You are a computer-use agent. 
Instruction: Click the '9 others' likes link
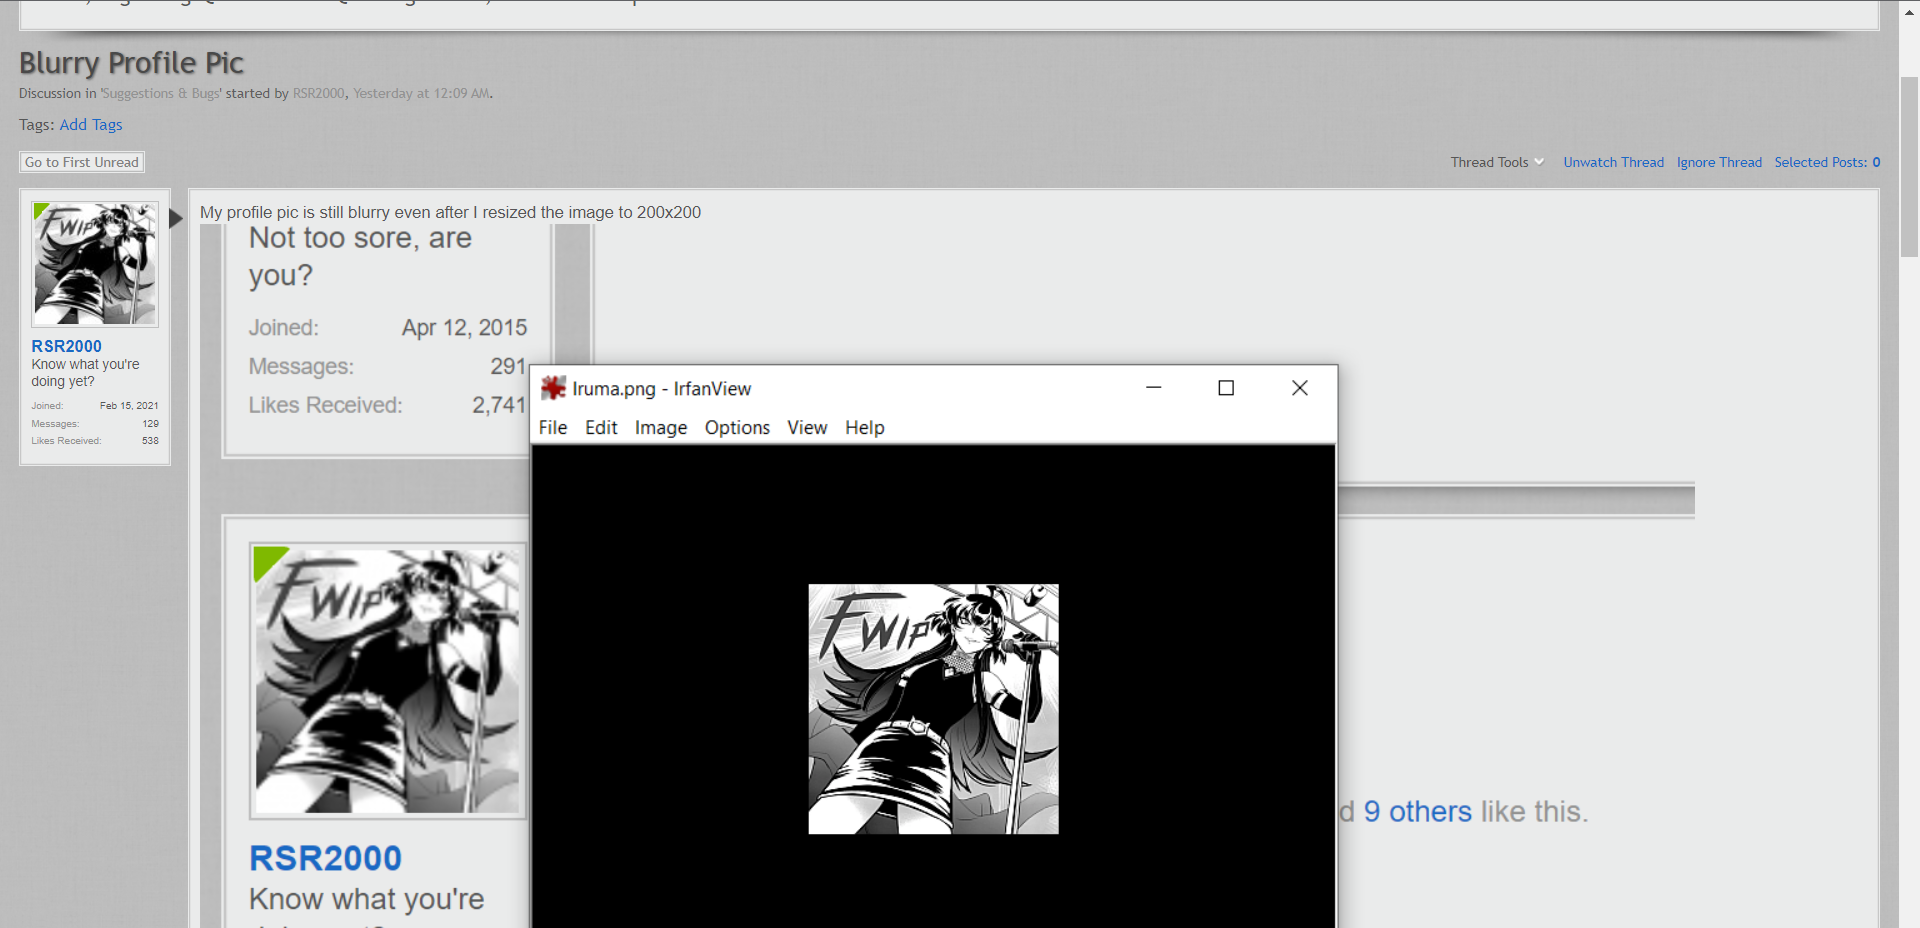[1417, 811]
